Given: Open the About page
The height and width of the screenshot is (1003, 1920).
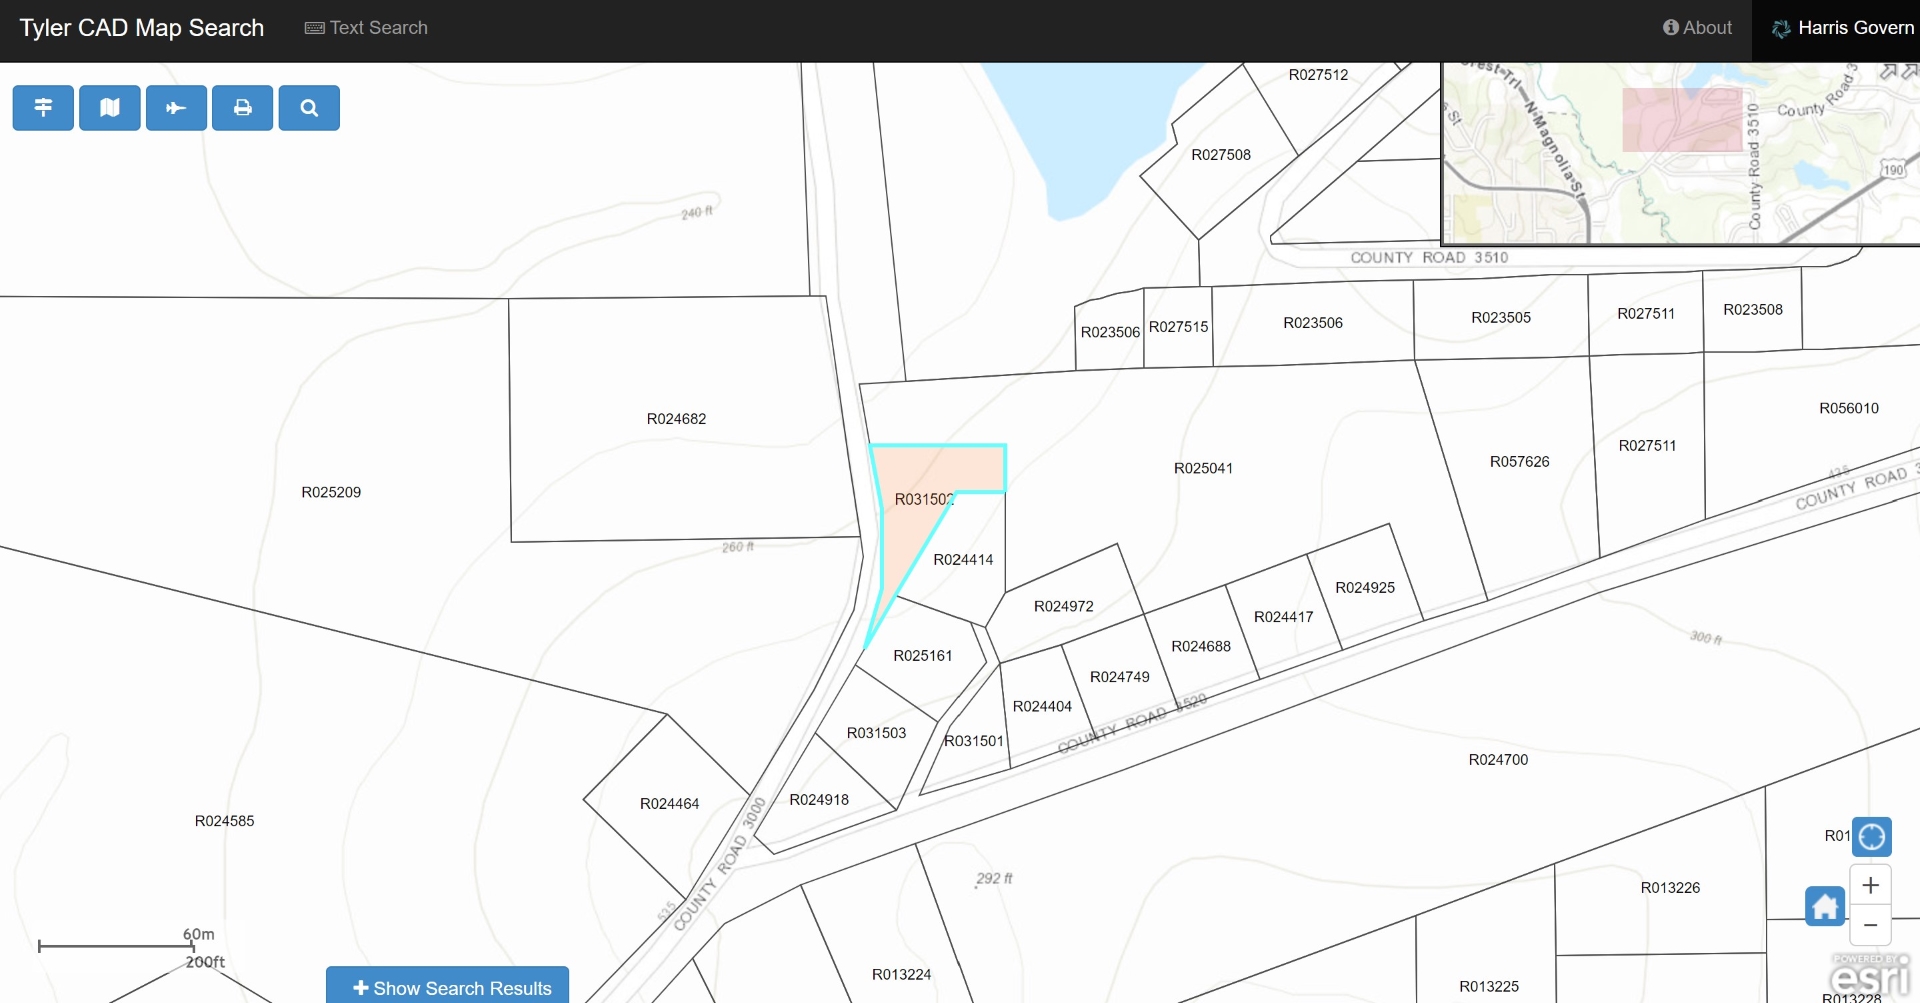Looking at the screenshot, I should click(1697, 28).
